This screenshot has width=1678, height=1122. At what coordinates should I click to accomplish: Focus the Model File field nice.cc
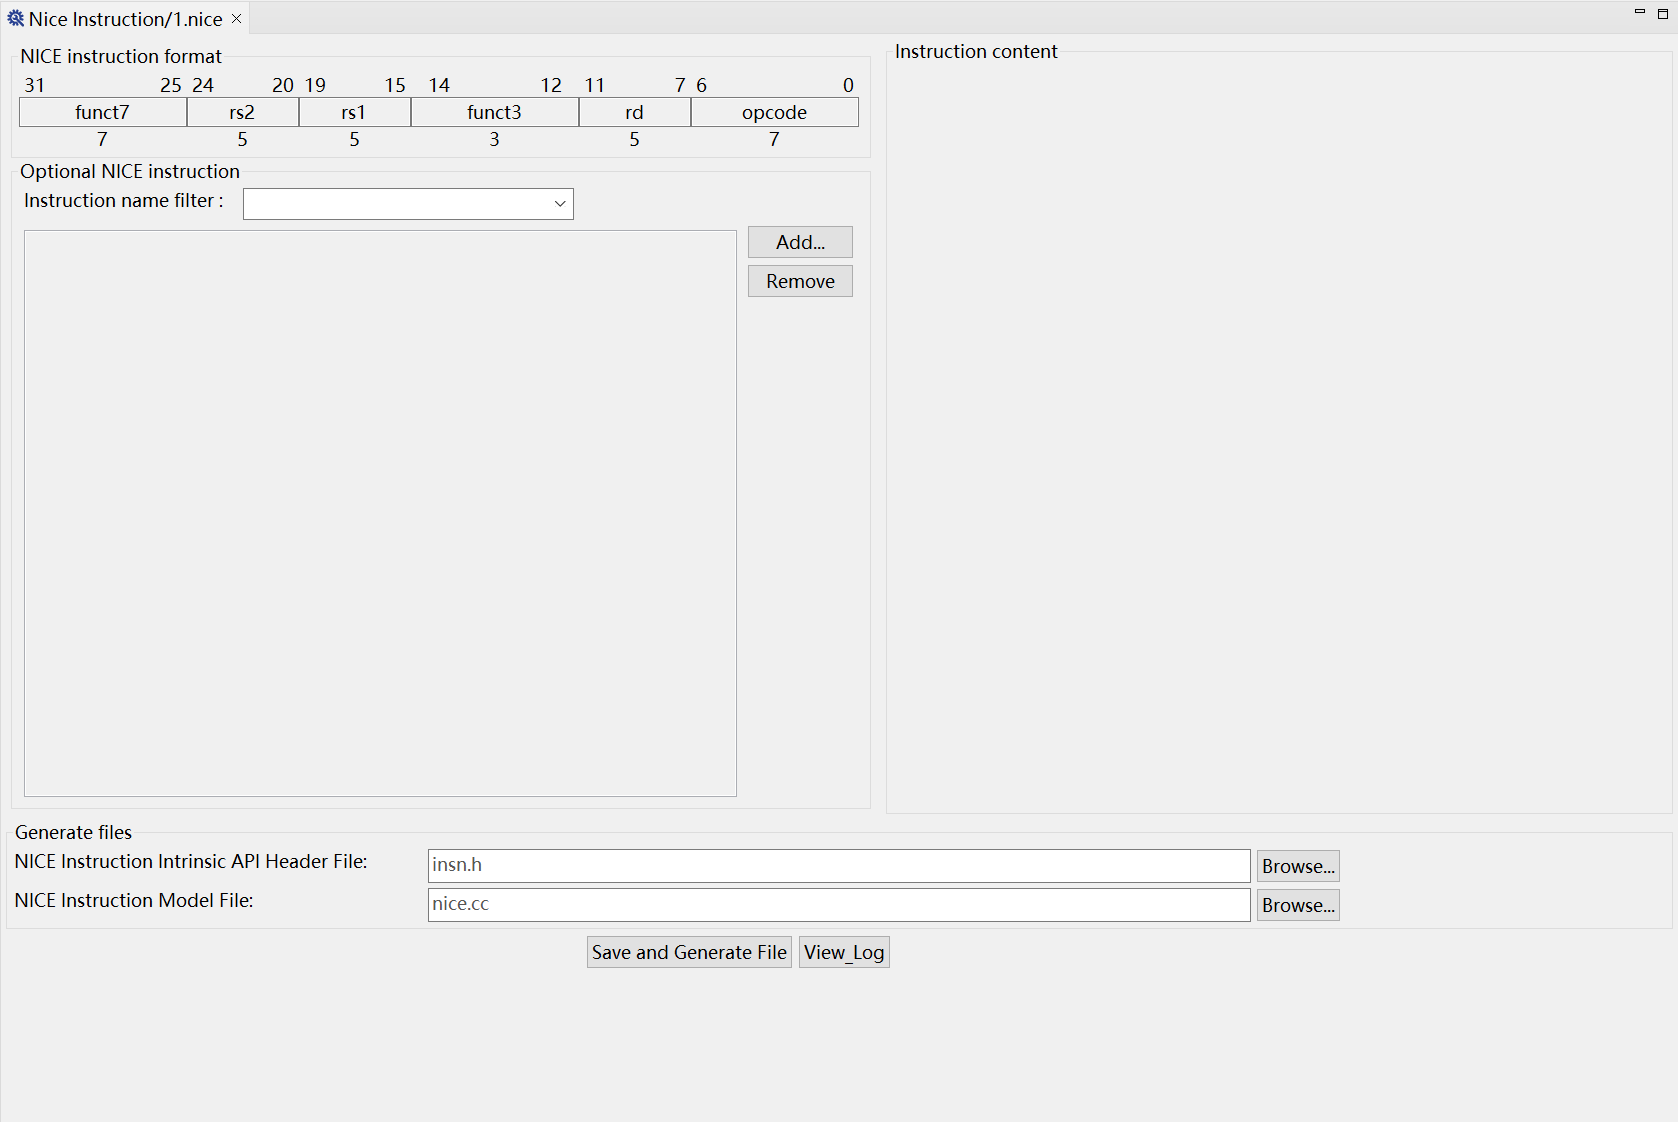point(839,904)
